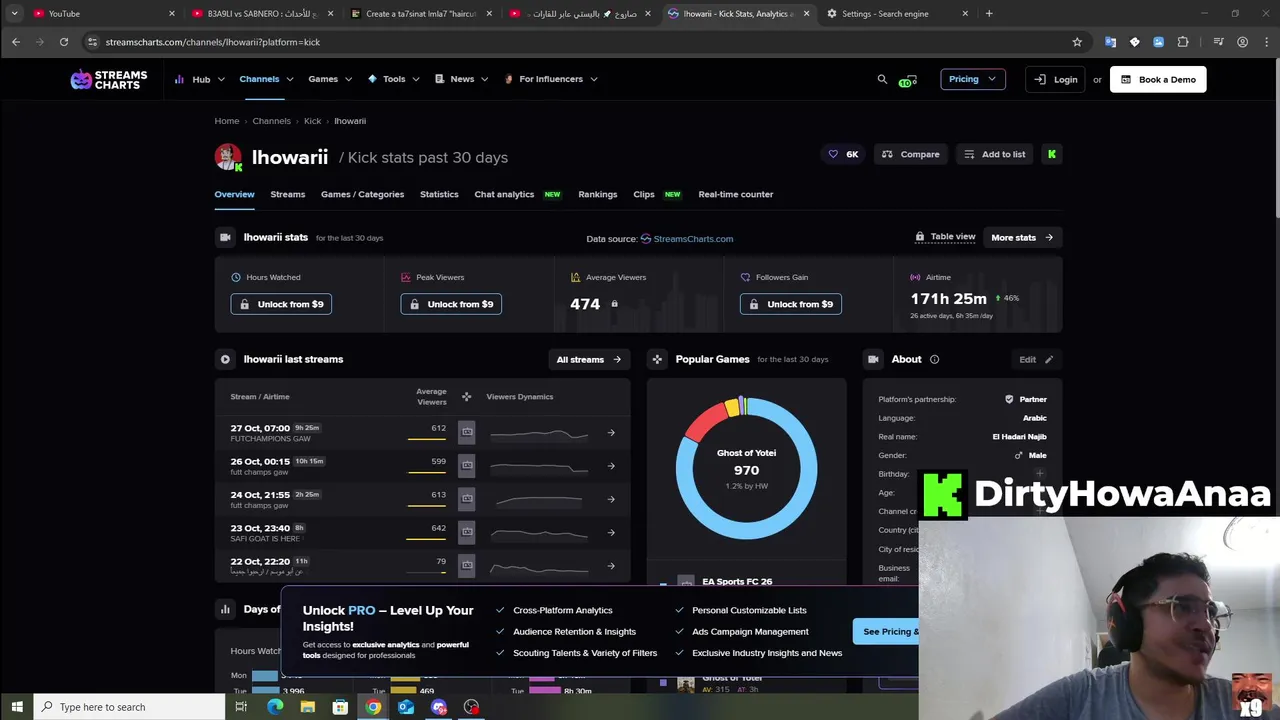Screen dimensions: 1280x720
Task: Open stream details arrow for 24 Oct stream
Action: pyautogui.click(x=611, y=499)
